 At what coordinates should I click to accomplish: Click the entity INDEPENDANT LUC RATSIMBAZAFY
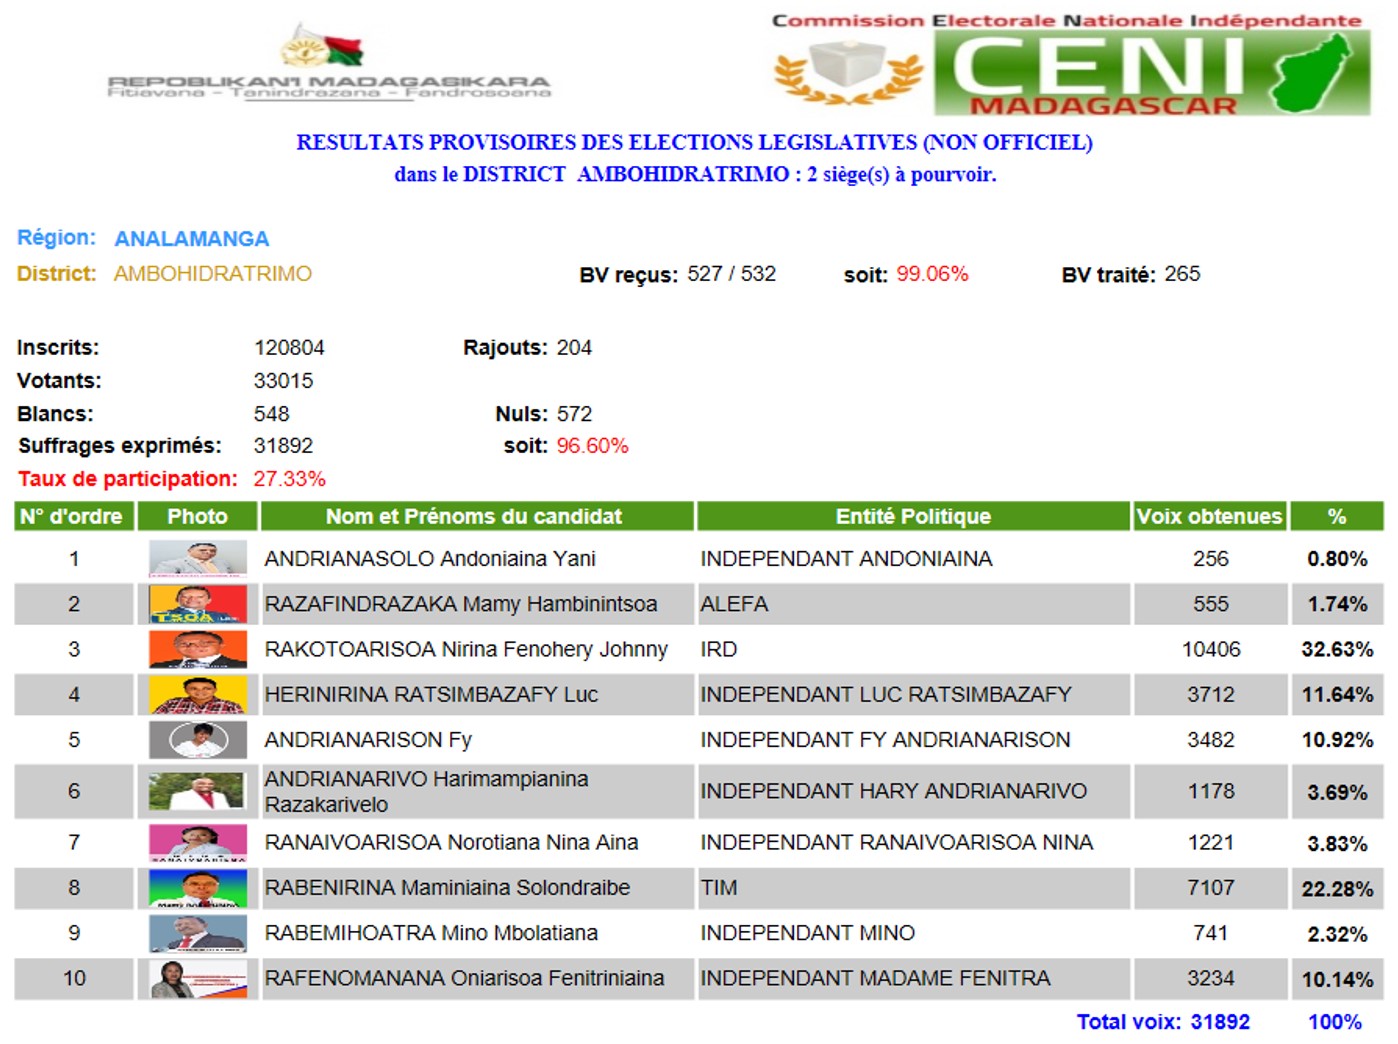coord(886,694)
